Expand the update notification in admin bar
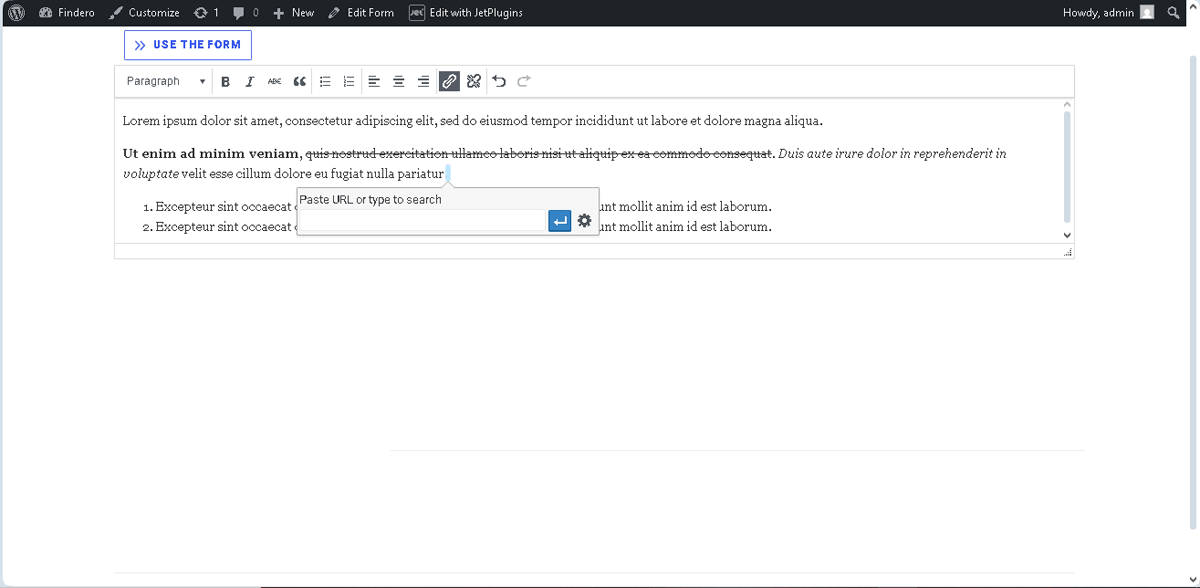Image resolution: width=1200 pixels, height=588 pixels. click(205, 13)
